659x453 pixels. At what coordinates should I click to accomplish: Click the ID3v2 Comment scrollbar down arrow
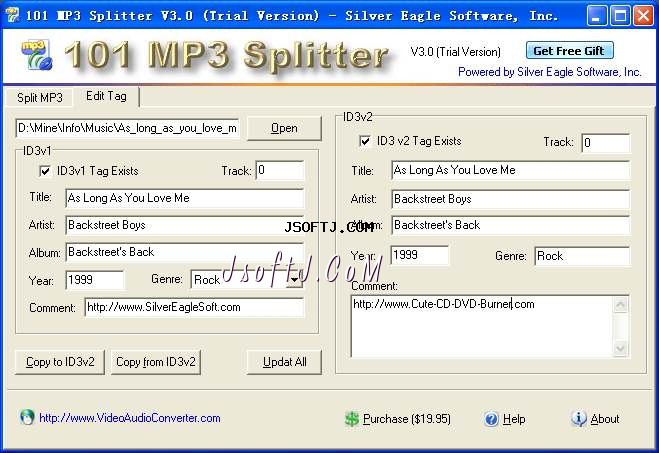click(621, 348)
